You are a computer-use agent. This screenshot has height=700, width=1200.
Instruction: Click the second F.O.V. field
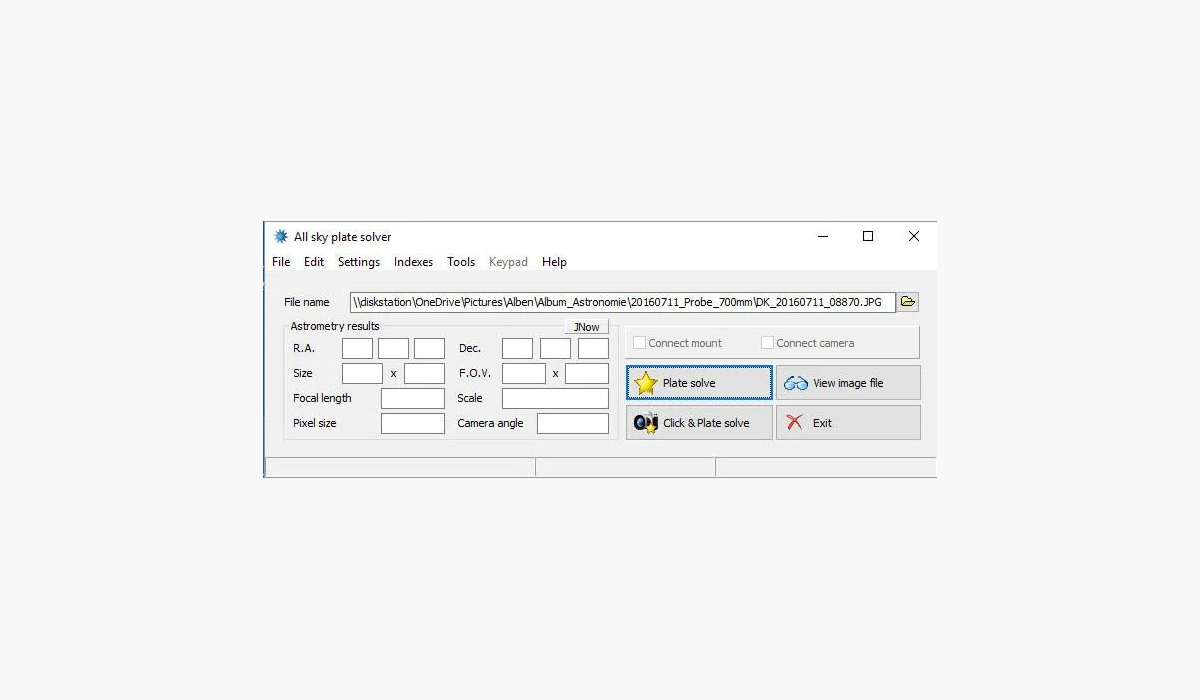click(x=587, y=373)
